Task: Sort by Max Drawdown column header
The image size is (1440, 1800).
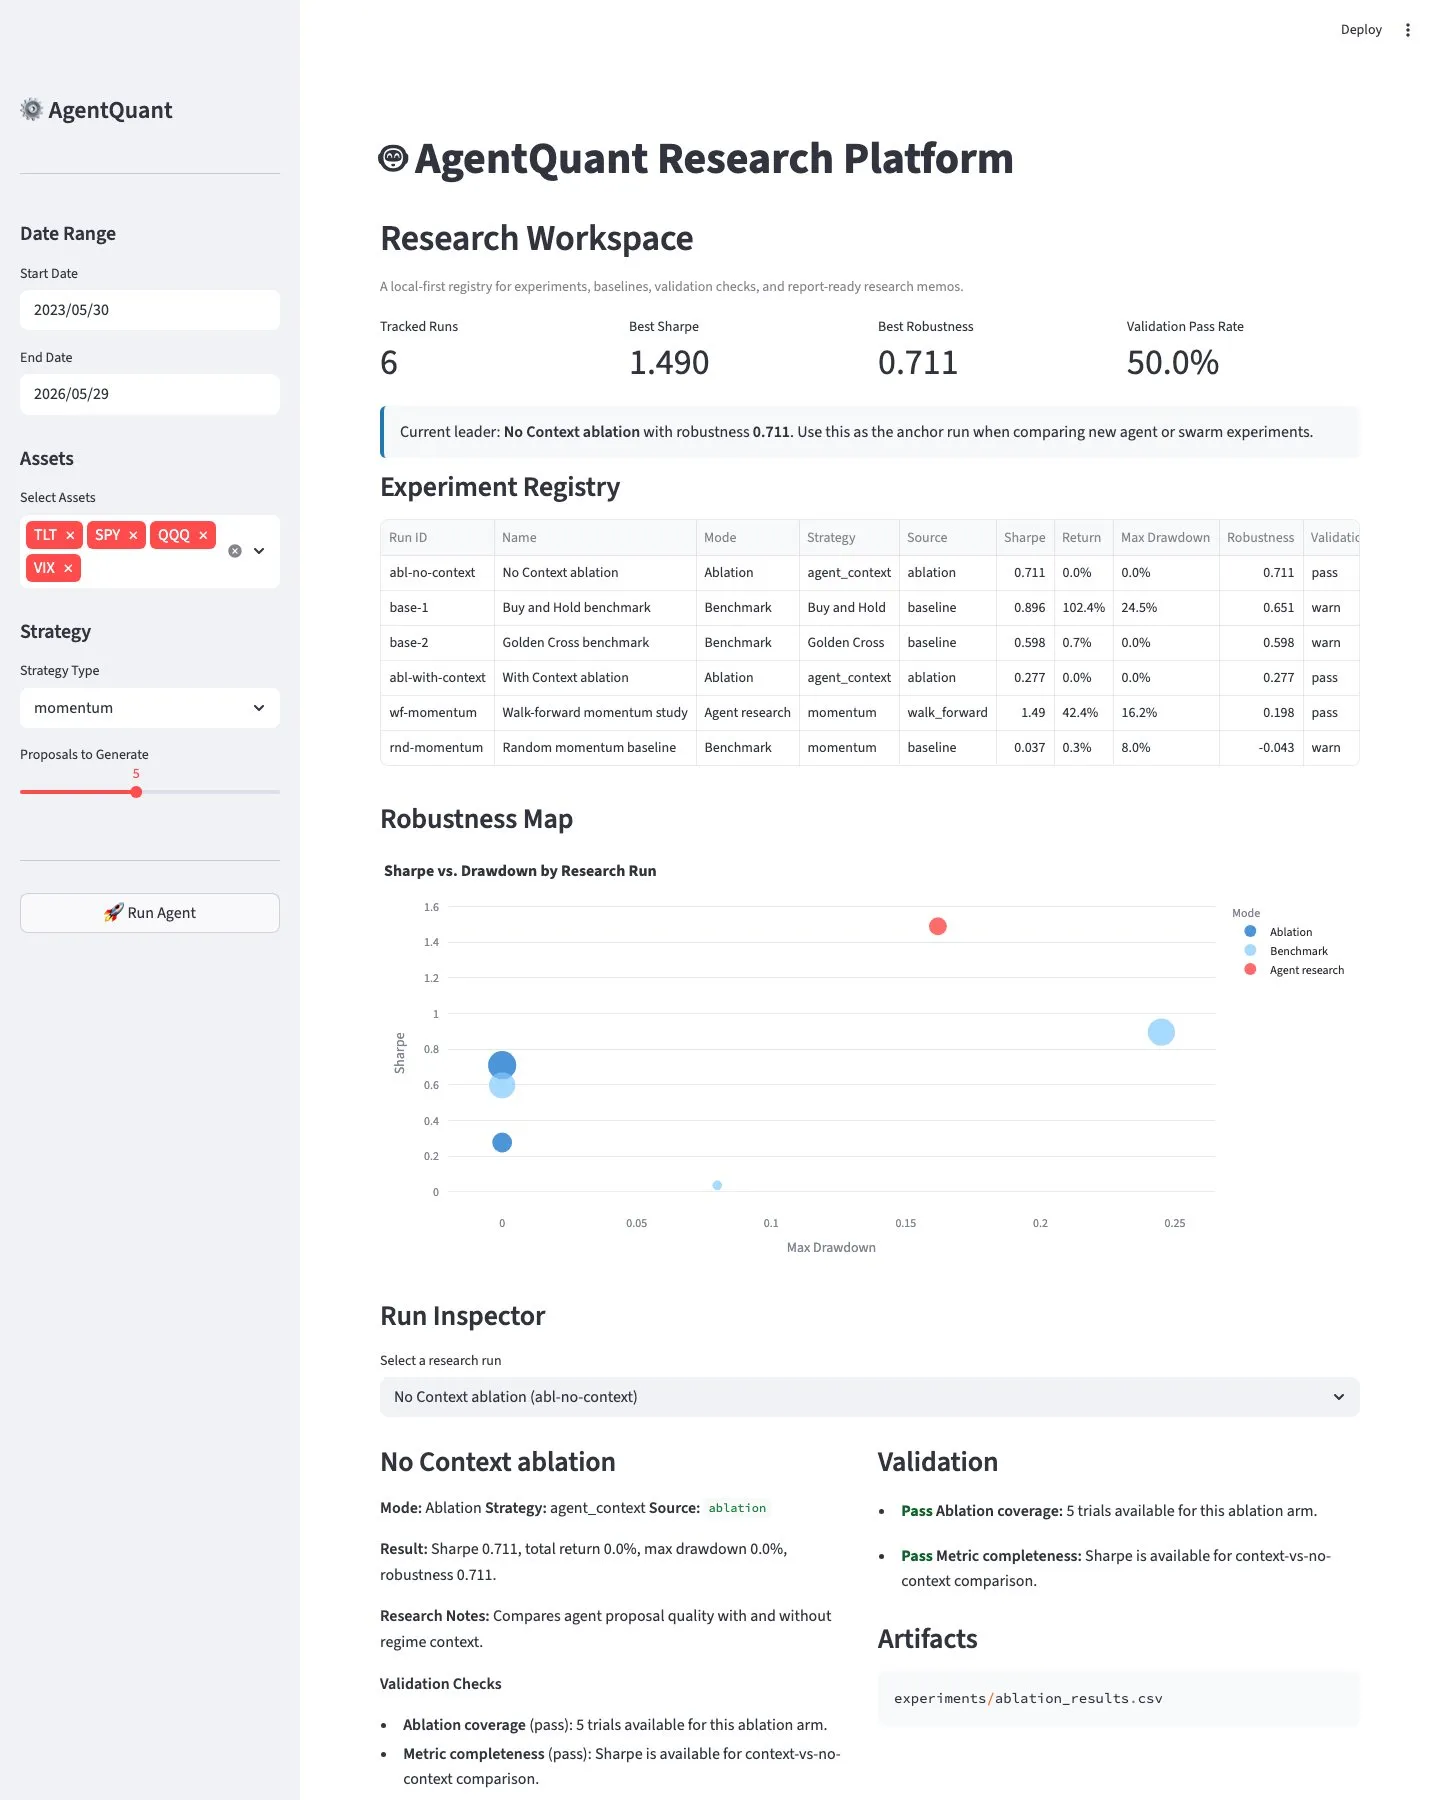Action: coord(1166,538)
